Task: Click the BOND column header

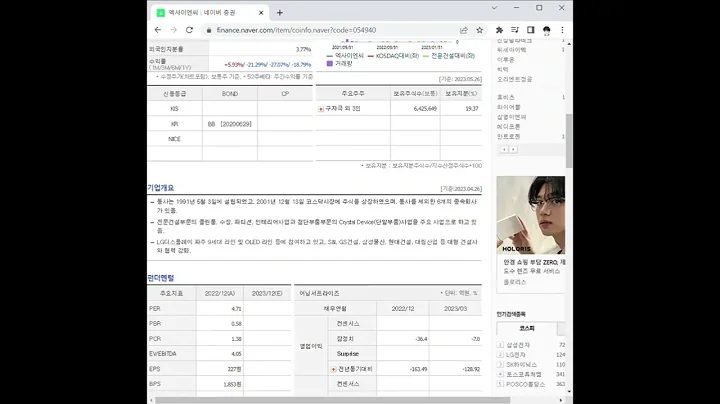Action: click(230, 94)
